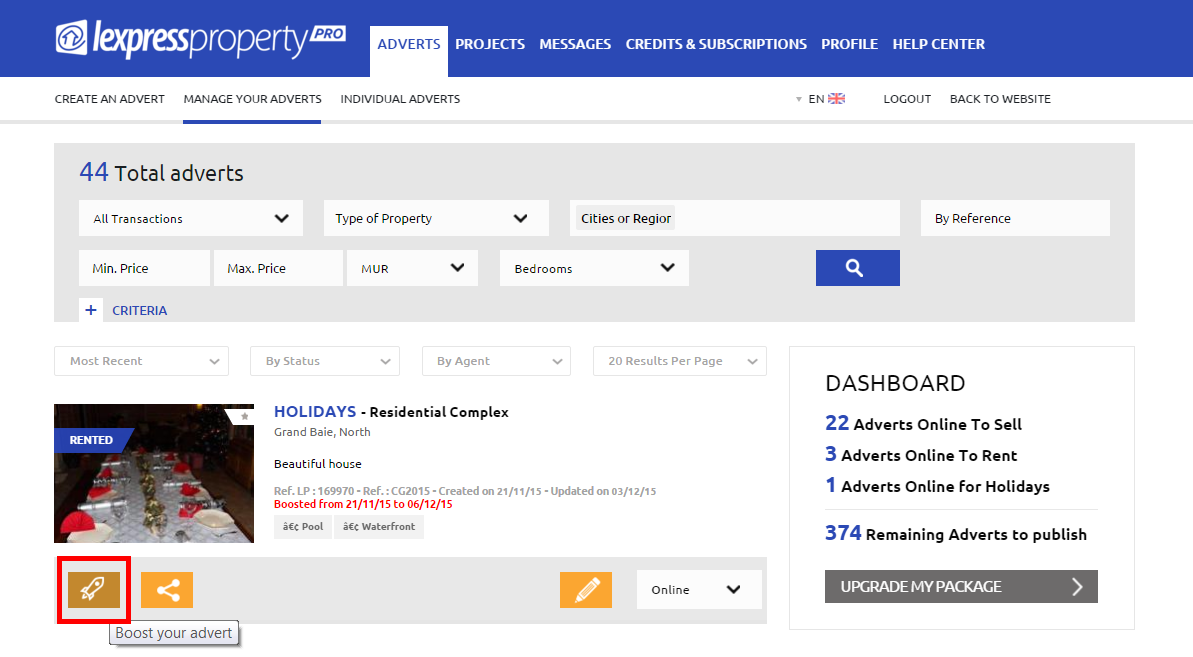Click the Pool tag on the advert

(x=303, y=526)
